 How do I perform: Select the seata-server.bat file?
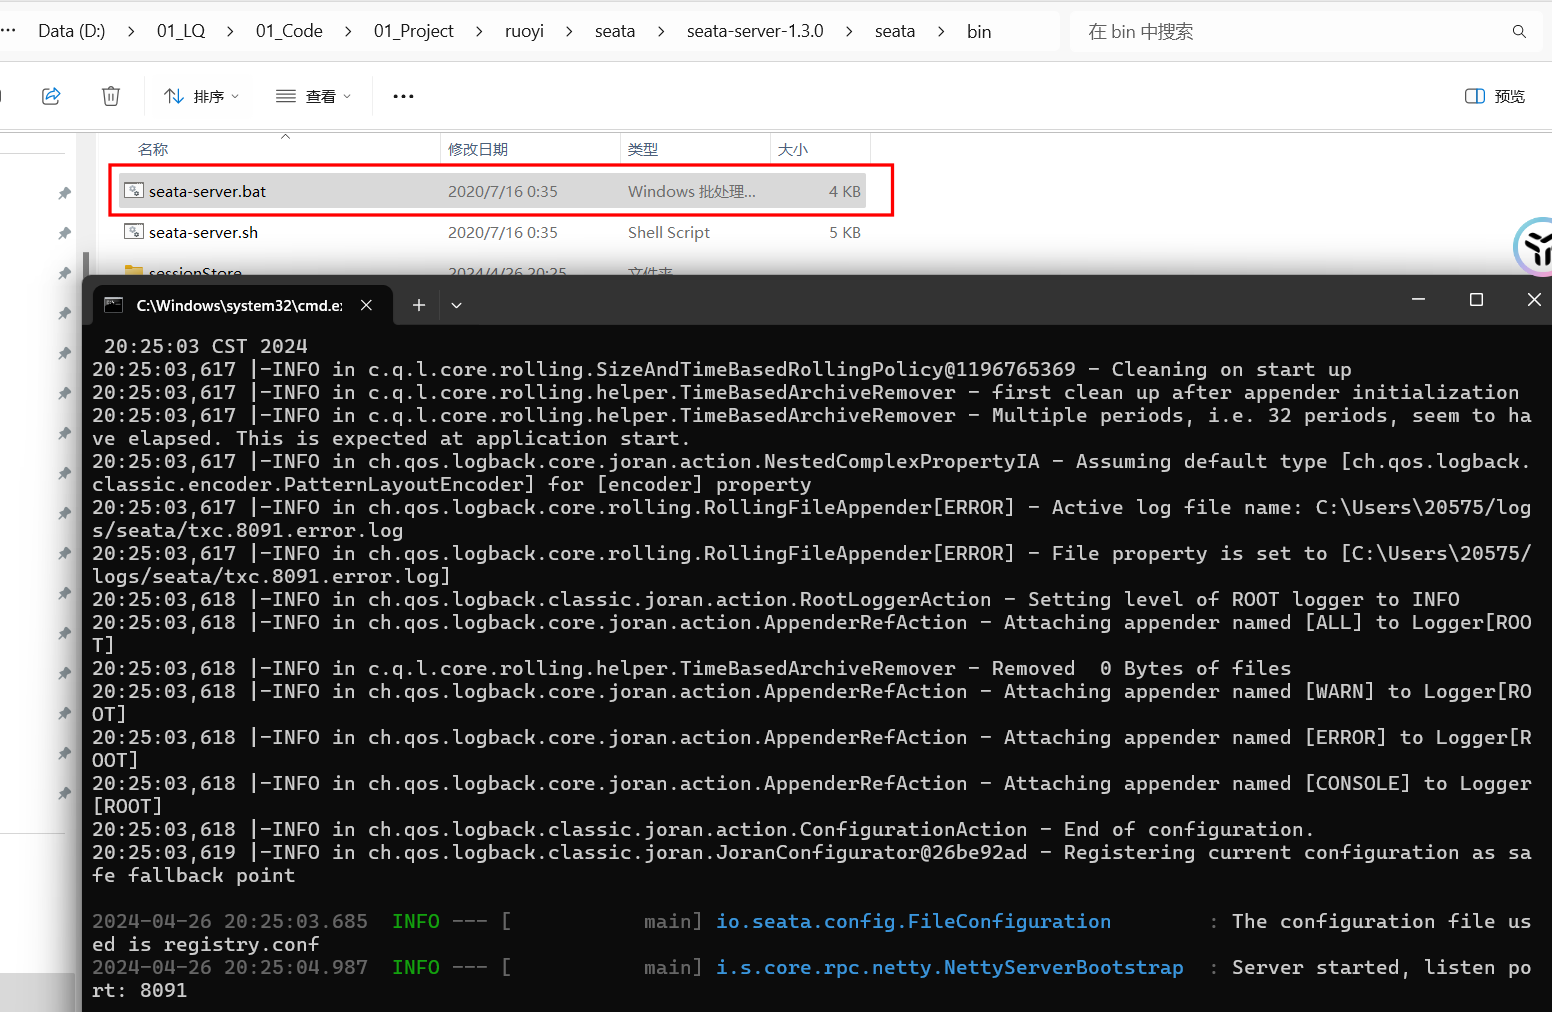(492, 191)
